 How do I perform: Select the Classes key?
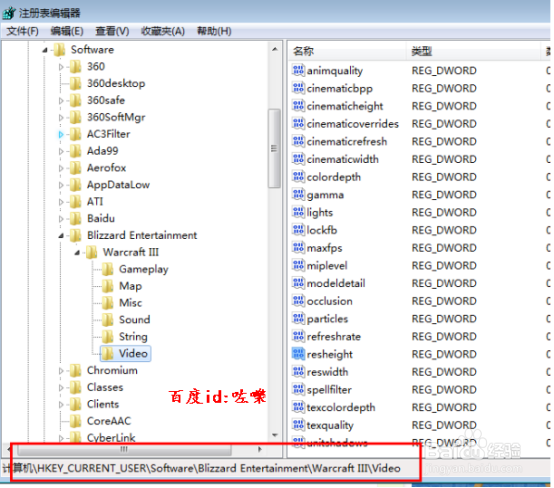[105, 387]
